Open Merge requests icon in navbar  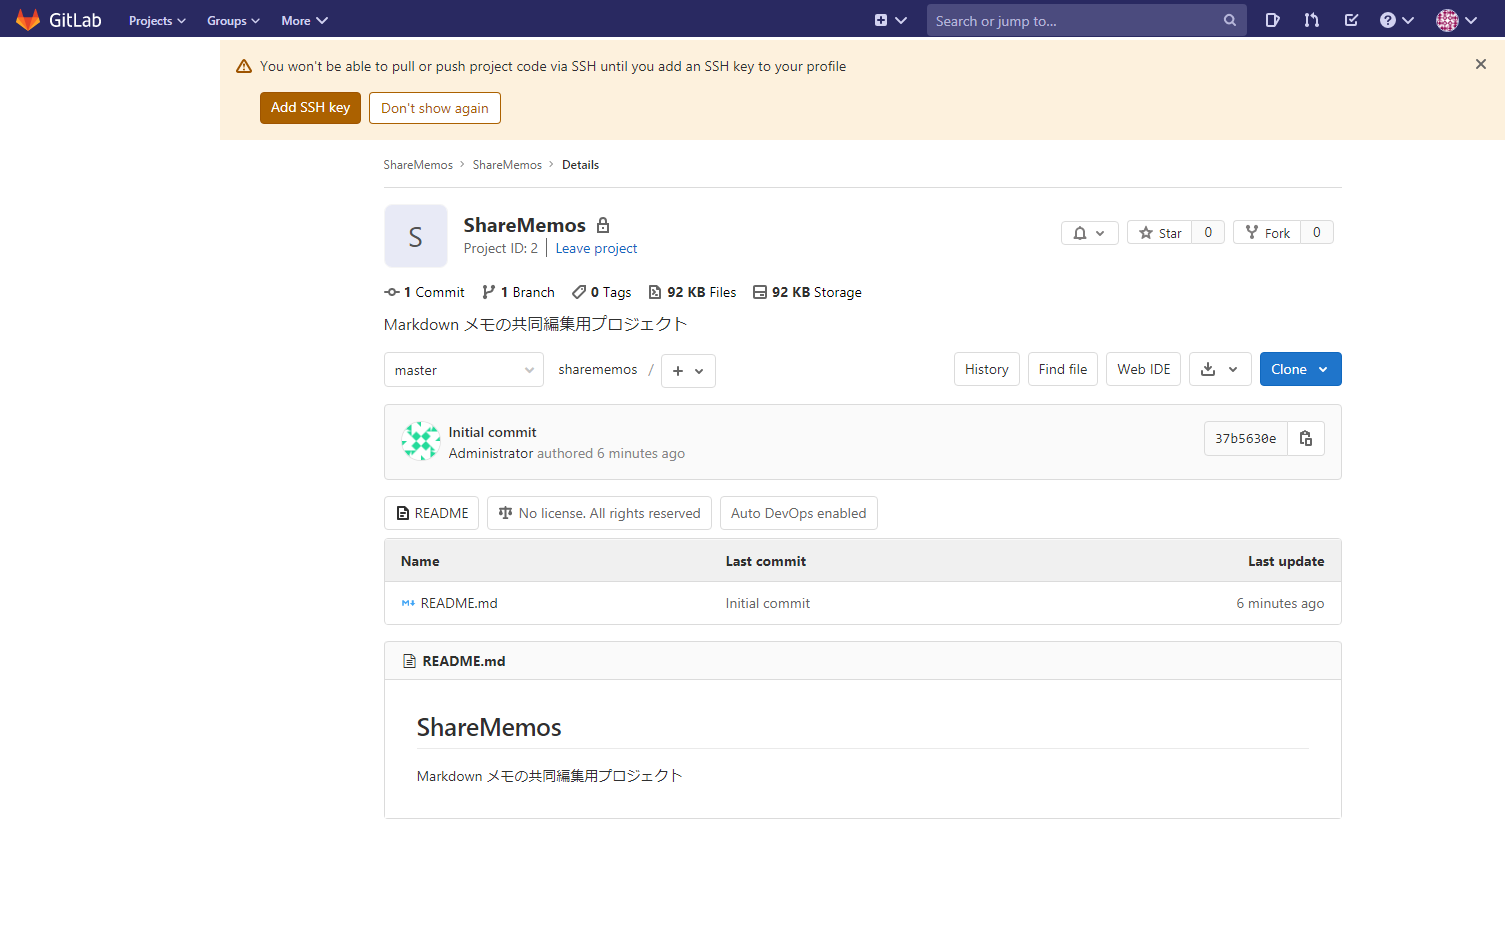pos(1311,20)
